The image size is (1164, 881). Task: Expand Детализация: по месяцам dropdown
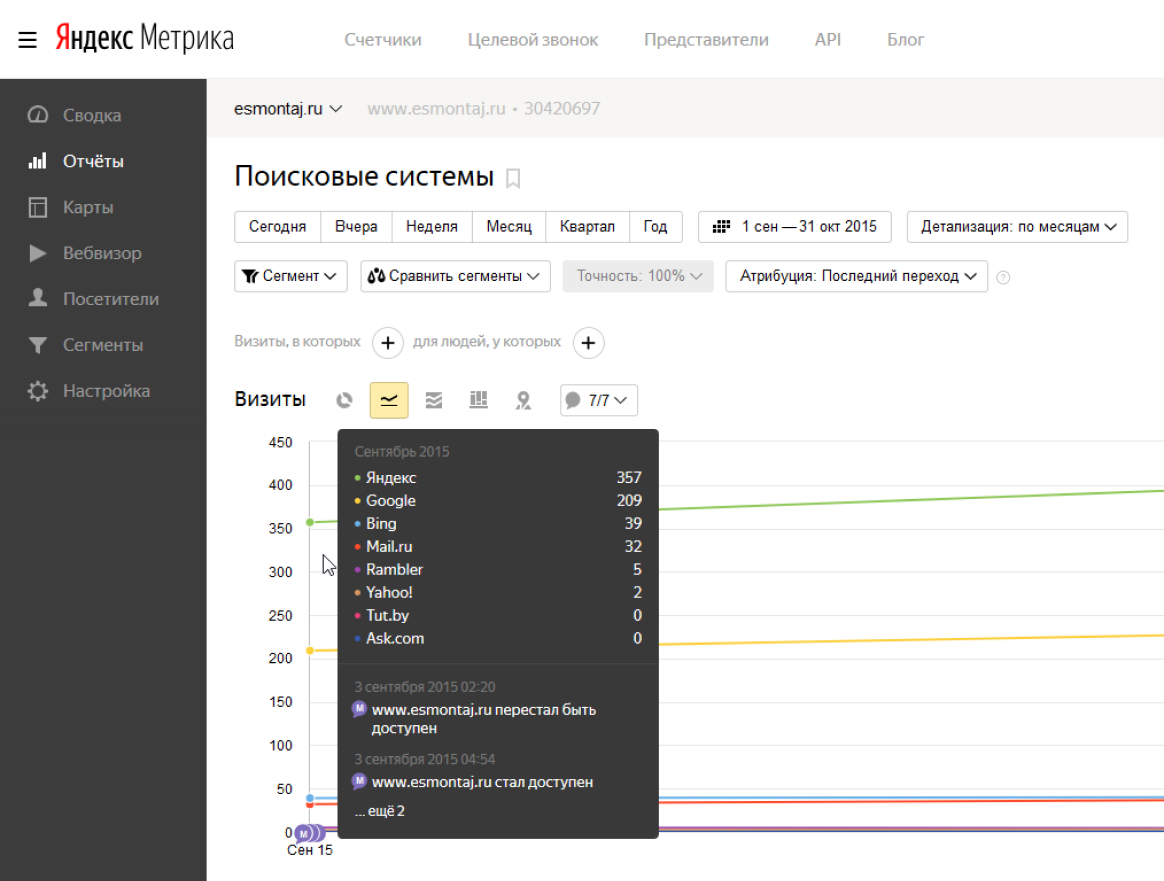coord(1017,227)
